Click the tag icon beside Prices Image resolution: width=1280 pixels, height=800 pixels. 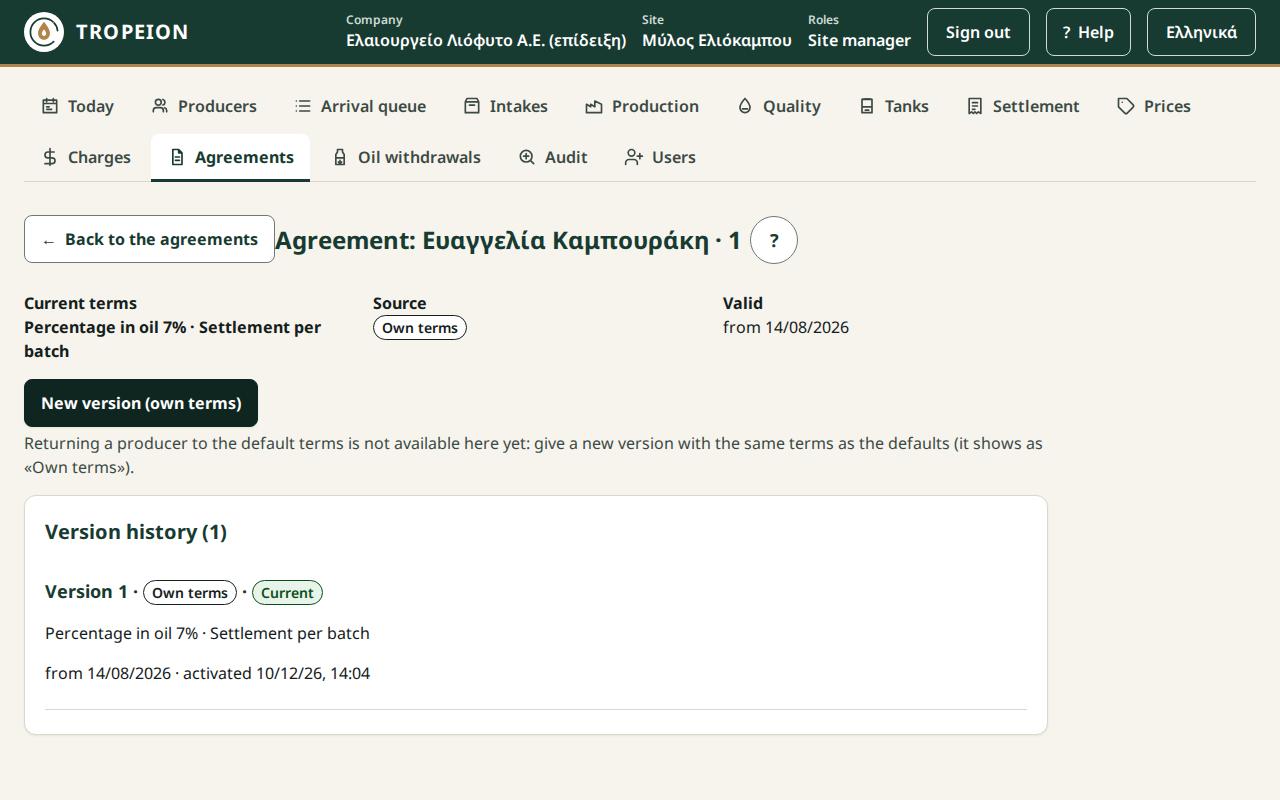(x=1126, y=106)
